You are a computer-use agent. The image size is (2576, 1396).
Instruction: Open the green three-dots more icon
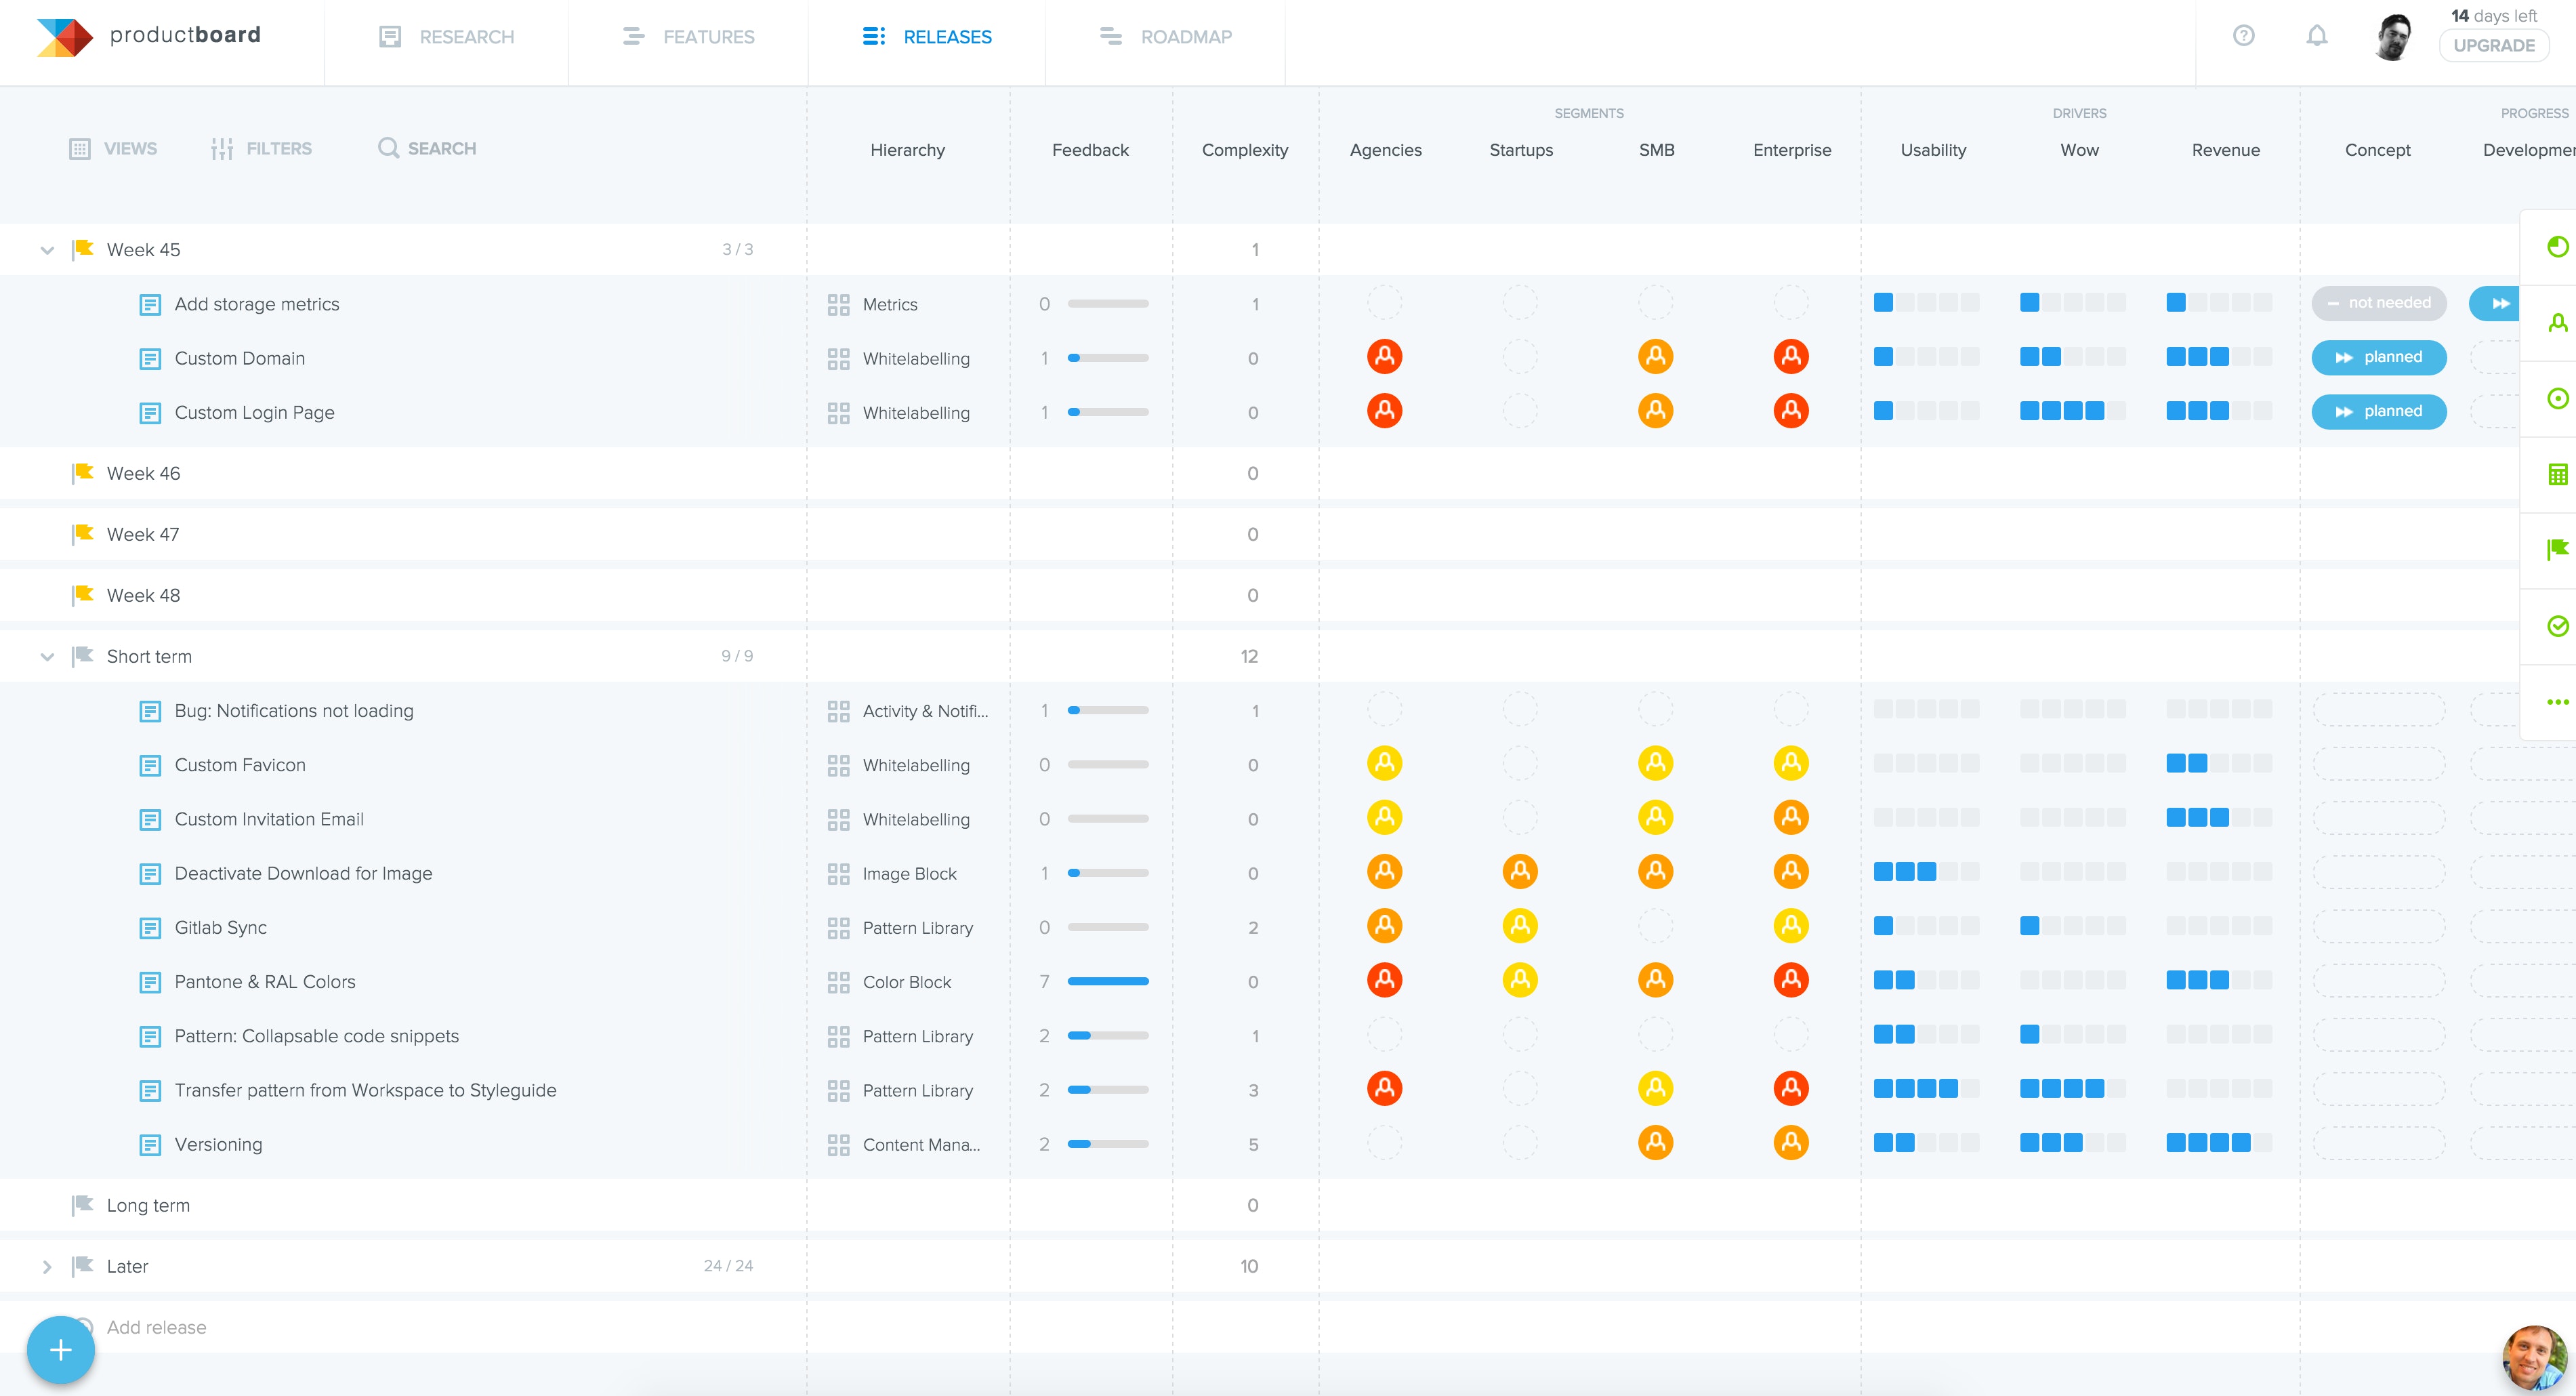(x=2557, y=702)
